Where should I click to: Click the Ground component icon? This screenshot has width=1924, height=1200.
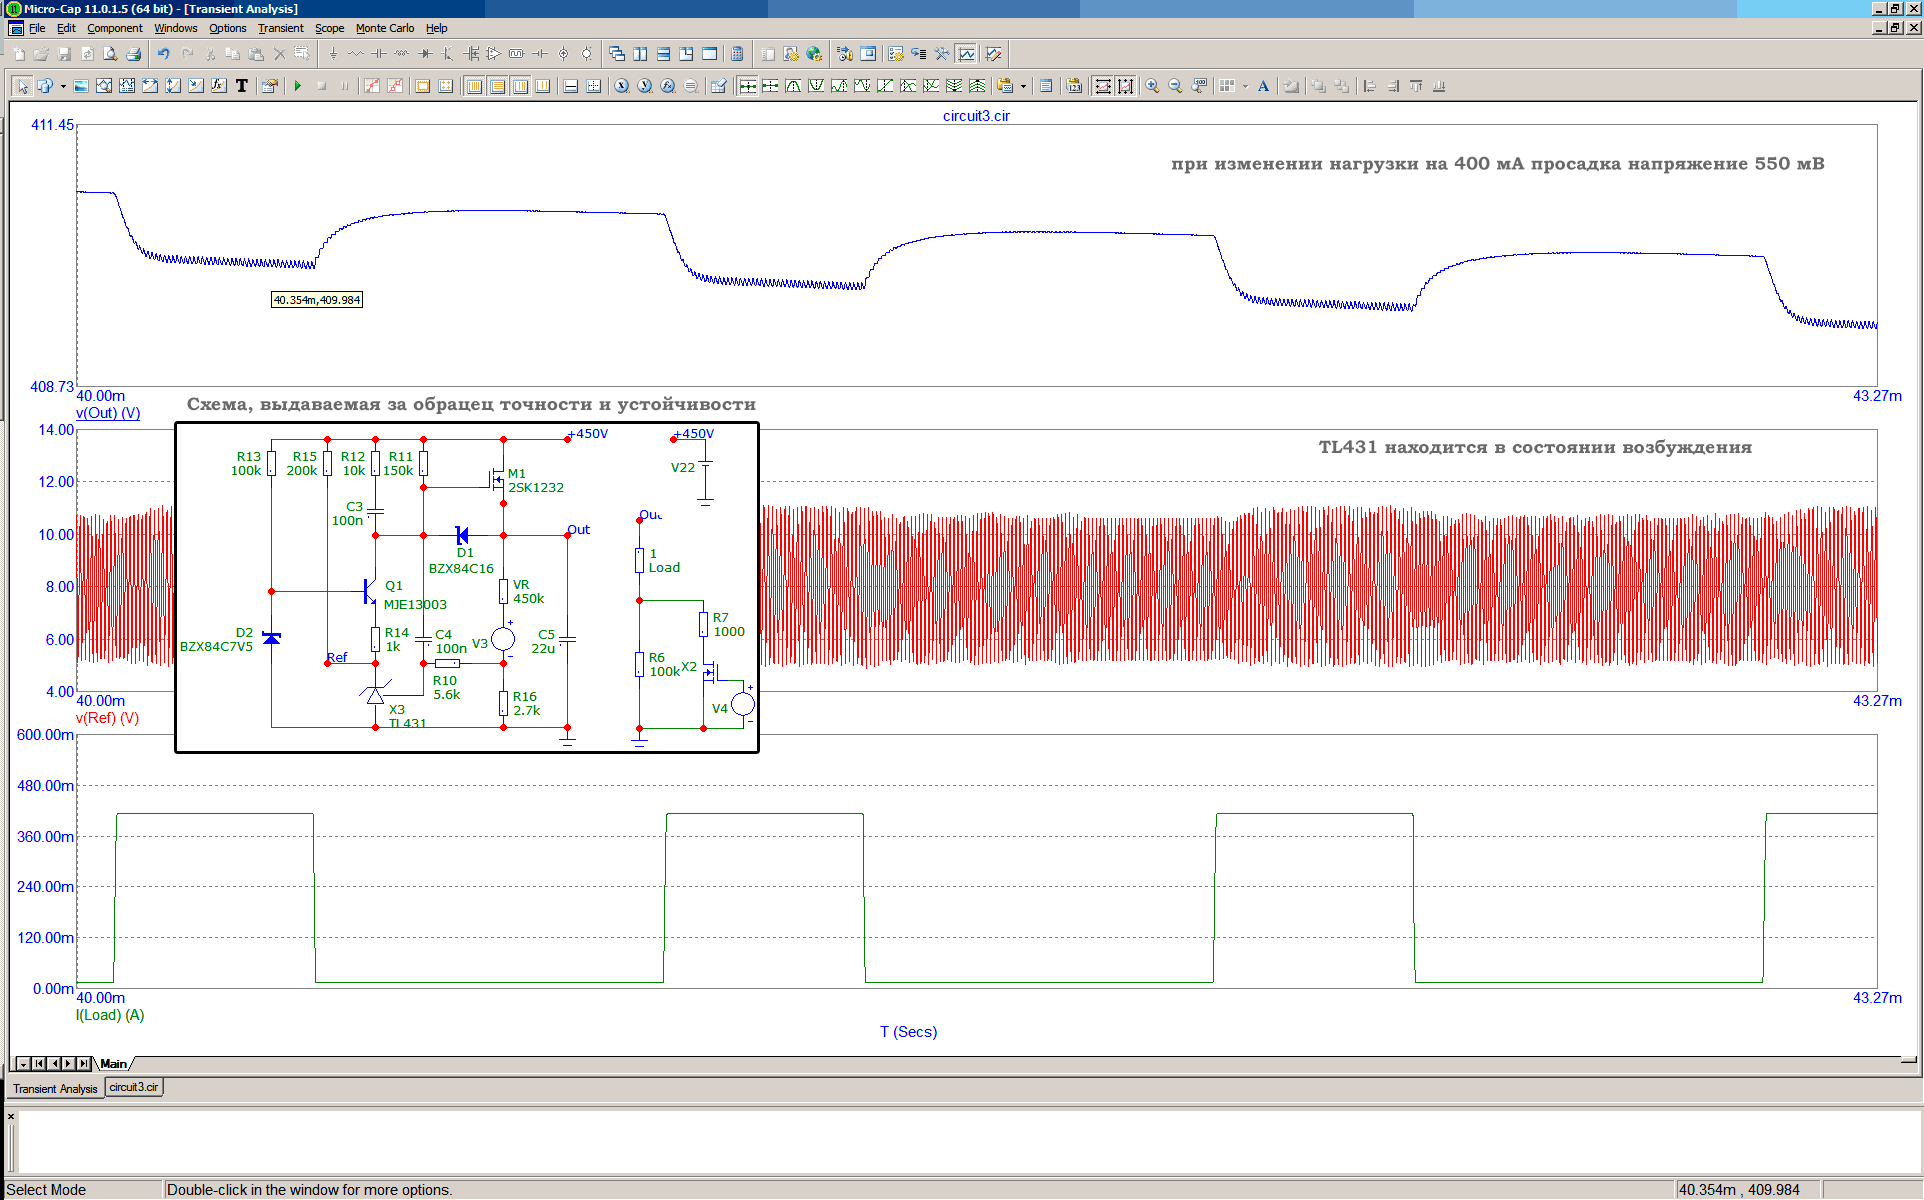click(x=333, y=54)
